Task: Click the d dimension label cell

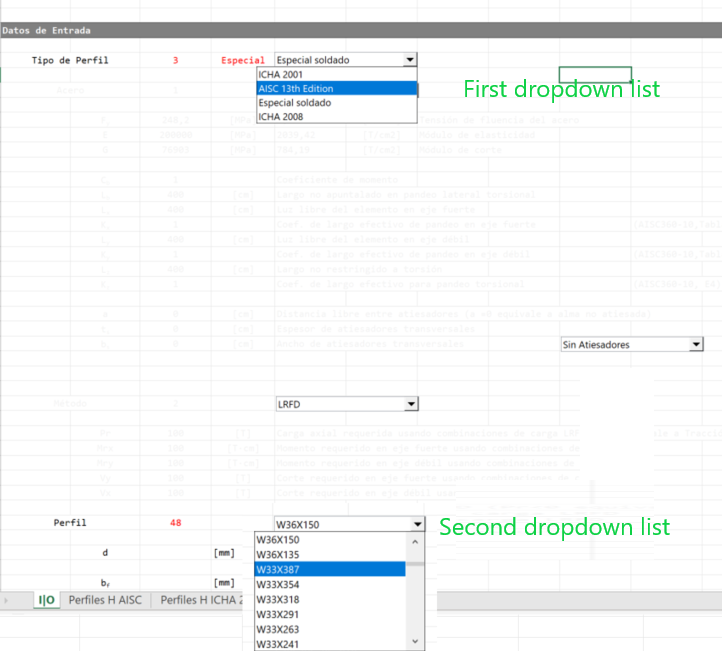Action: [x=105, y=552]
